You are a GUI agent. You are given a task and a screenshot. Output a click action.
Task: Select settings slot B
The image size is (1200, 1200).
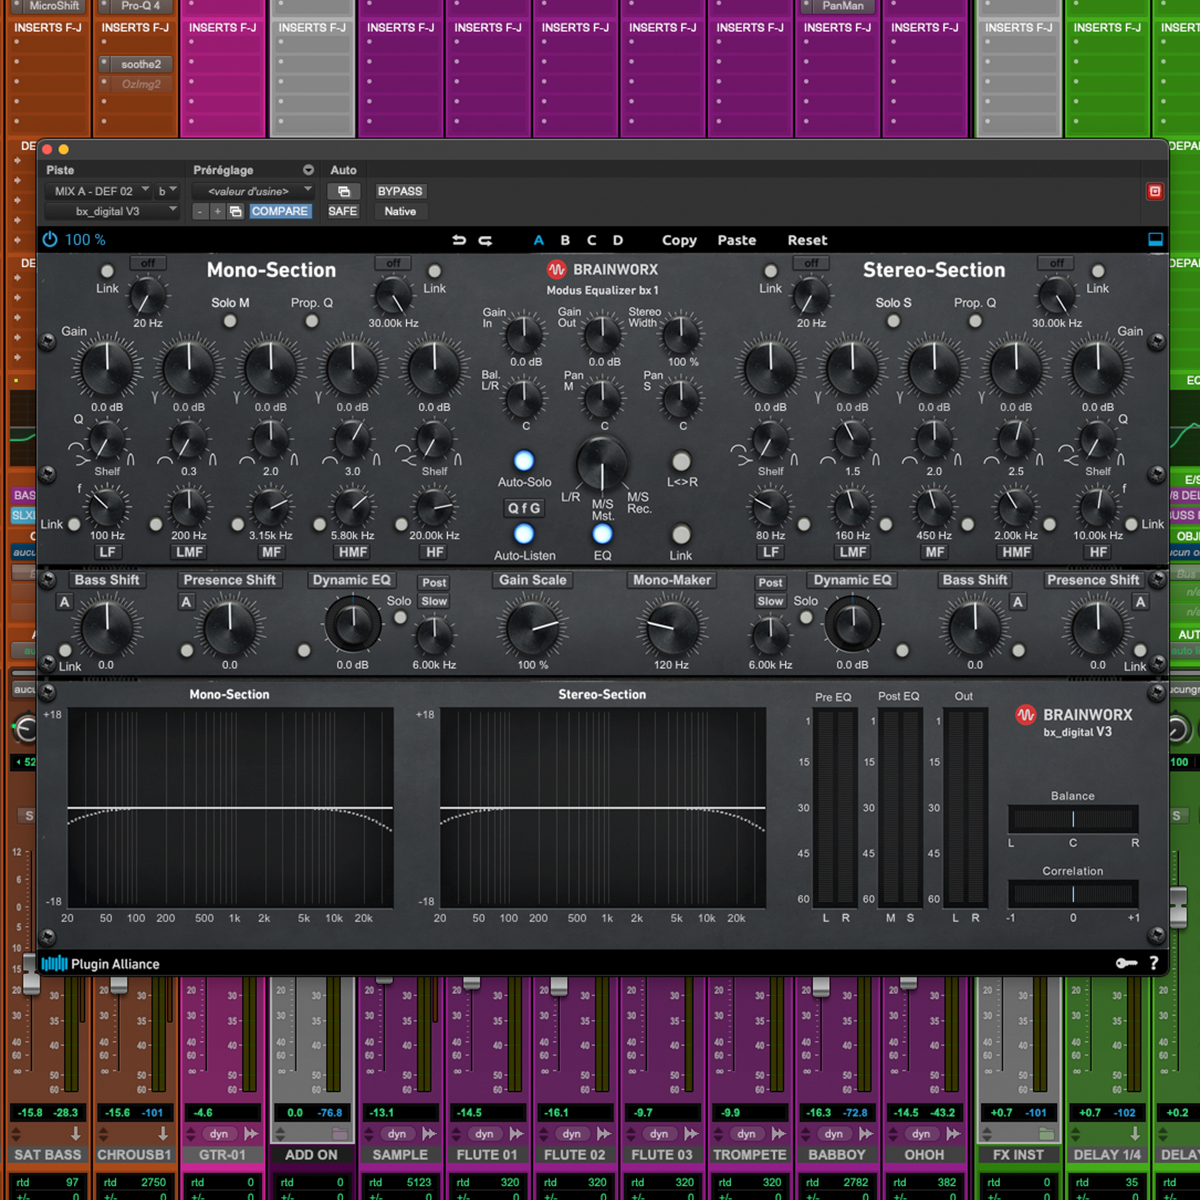(565, 240)
